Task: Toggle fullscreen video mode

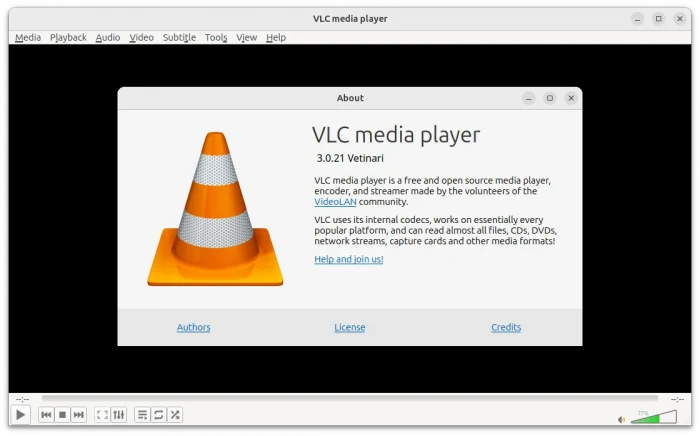Action: [102, 415]
